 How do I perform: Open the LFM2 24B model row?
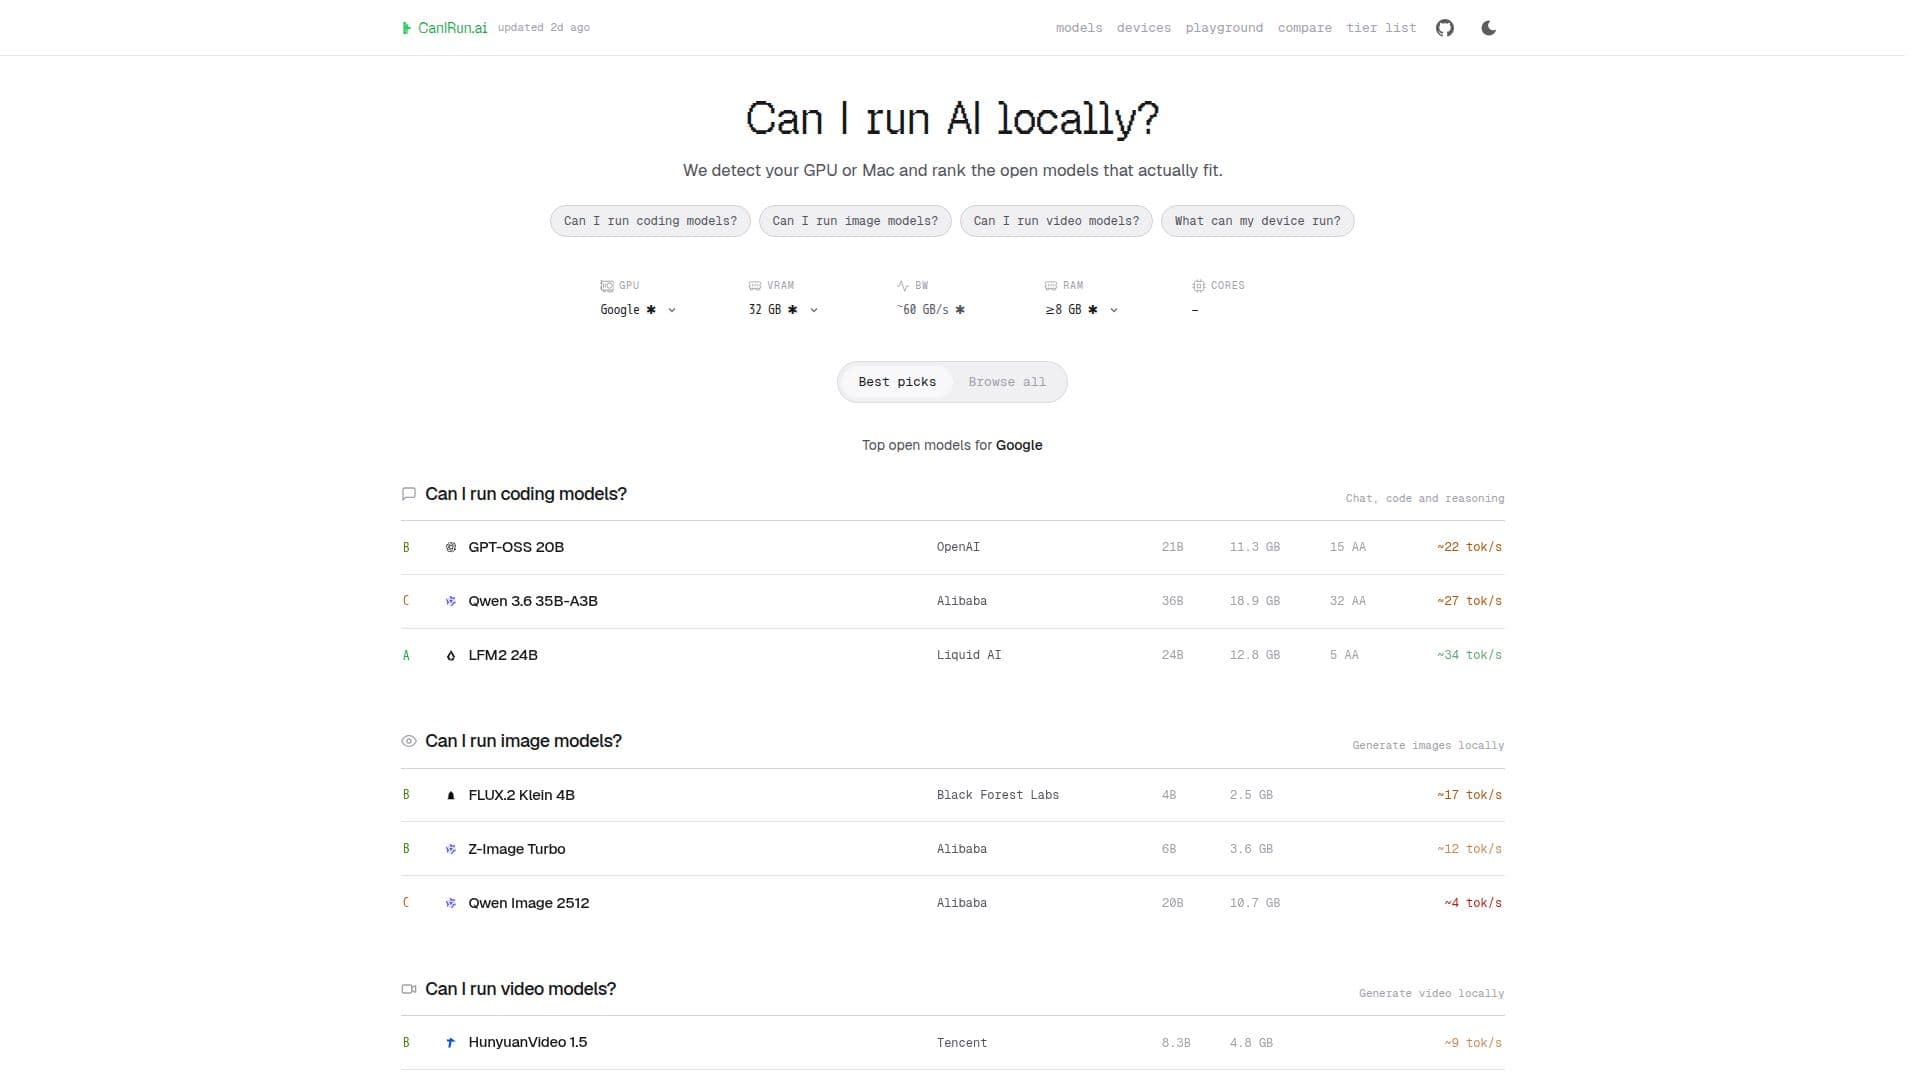952,655
